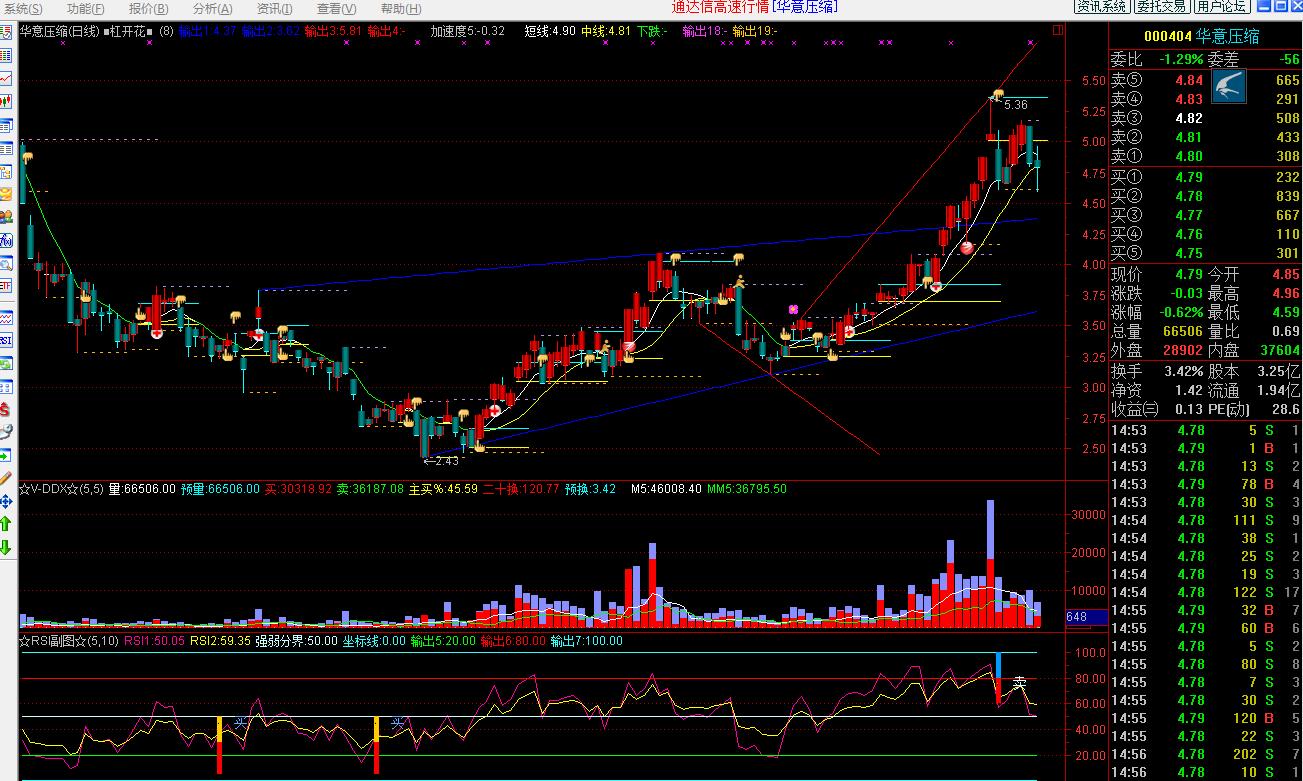
Task: Click the 卖 signal marker on RSI chart
Action: pyautogui.click(x=1019, y=682)
